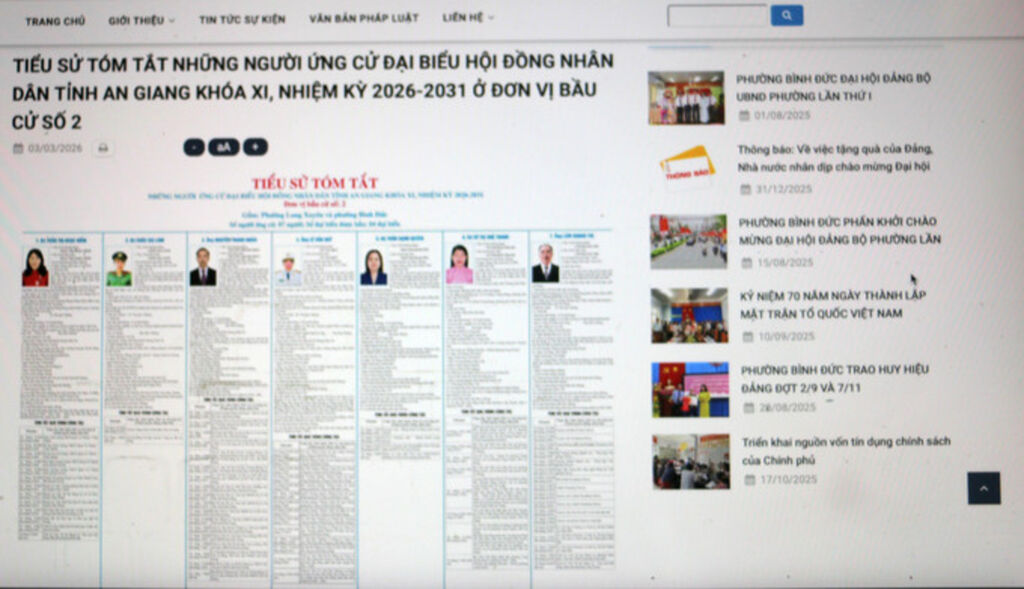Click into the search text field
The width and height of the screenshot is (1024, 589).
(716, 16)
